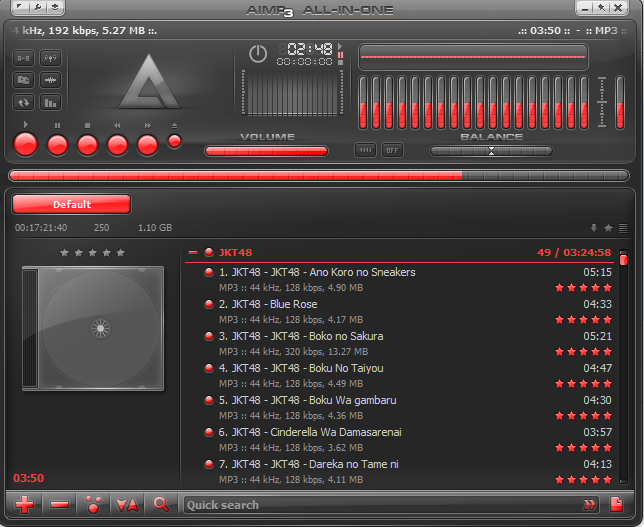644x527 pixels.
Task: Click rating stars for Cinderella Wa Damasarenai
Action: click(583, 448)
